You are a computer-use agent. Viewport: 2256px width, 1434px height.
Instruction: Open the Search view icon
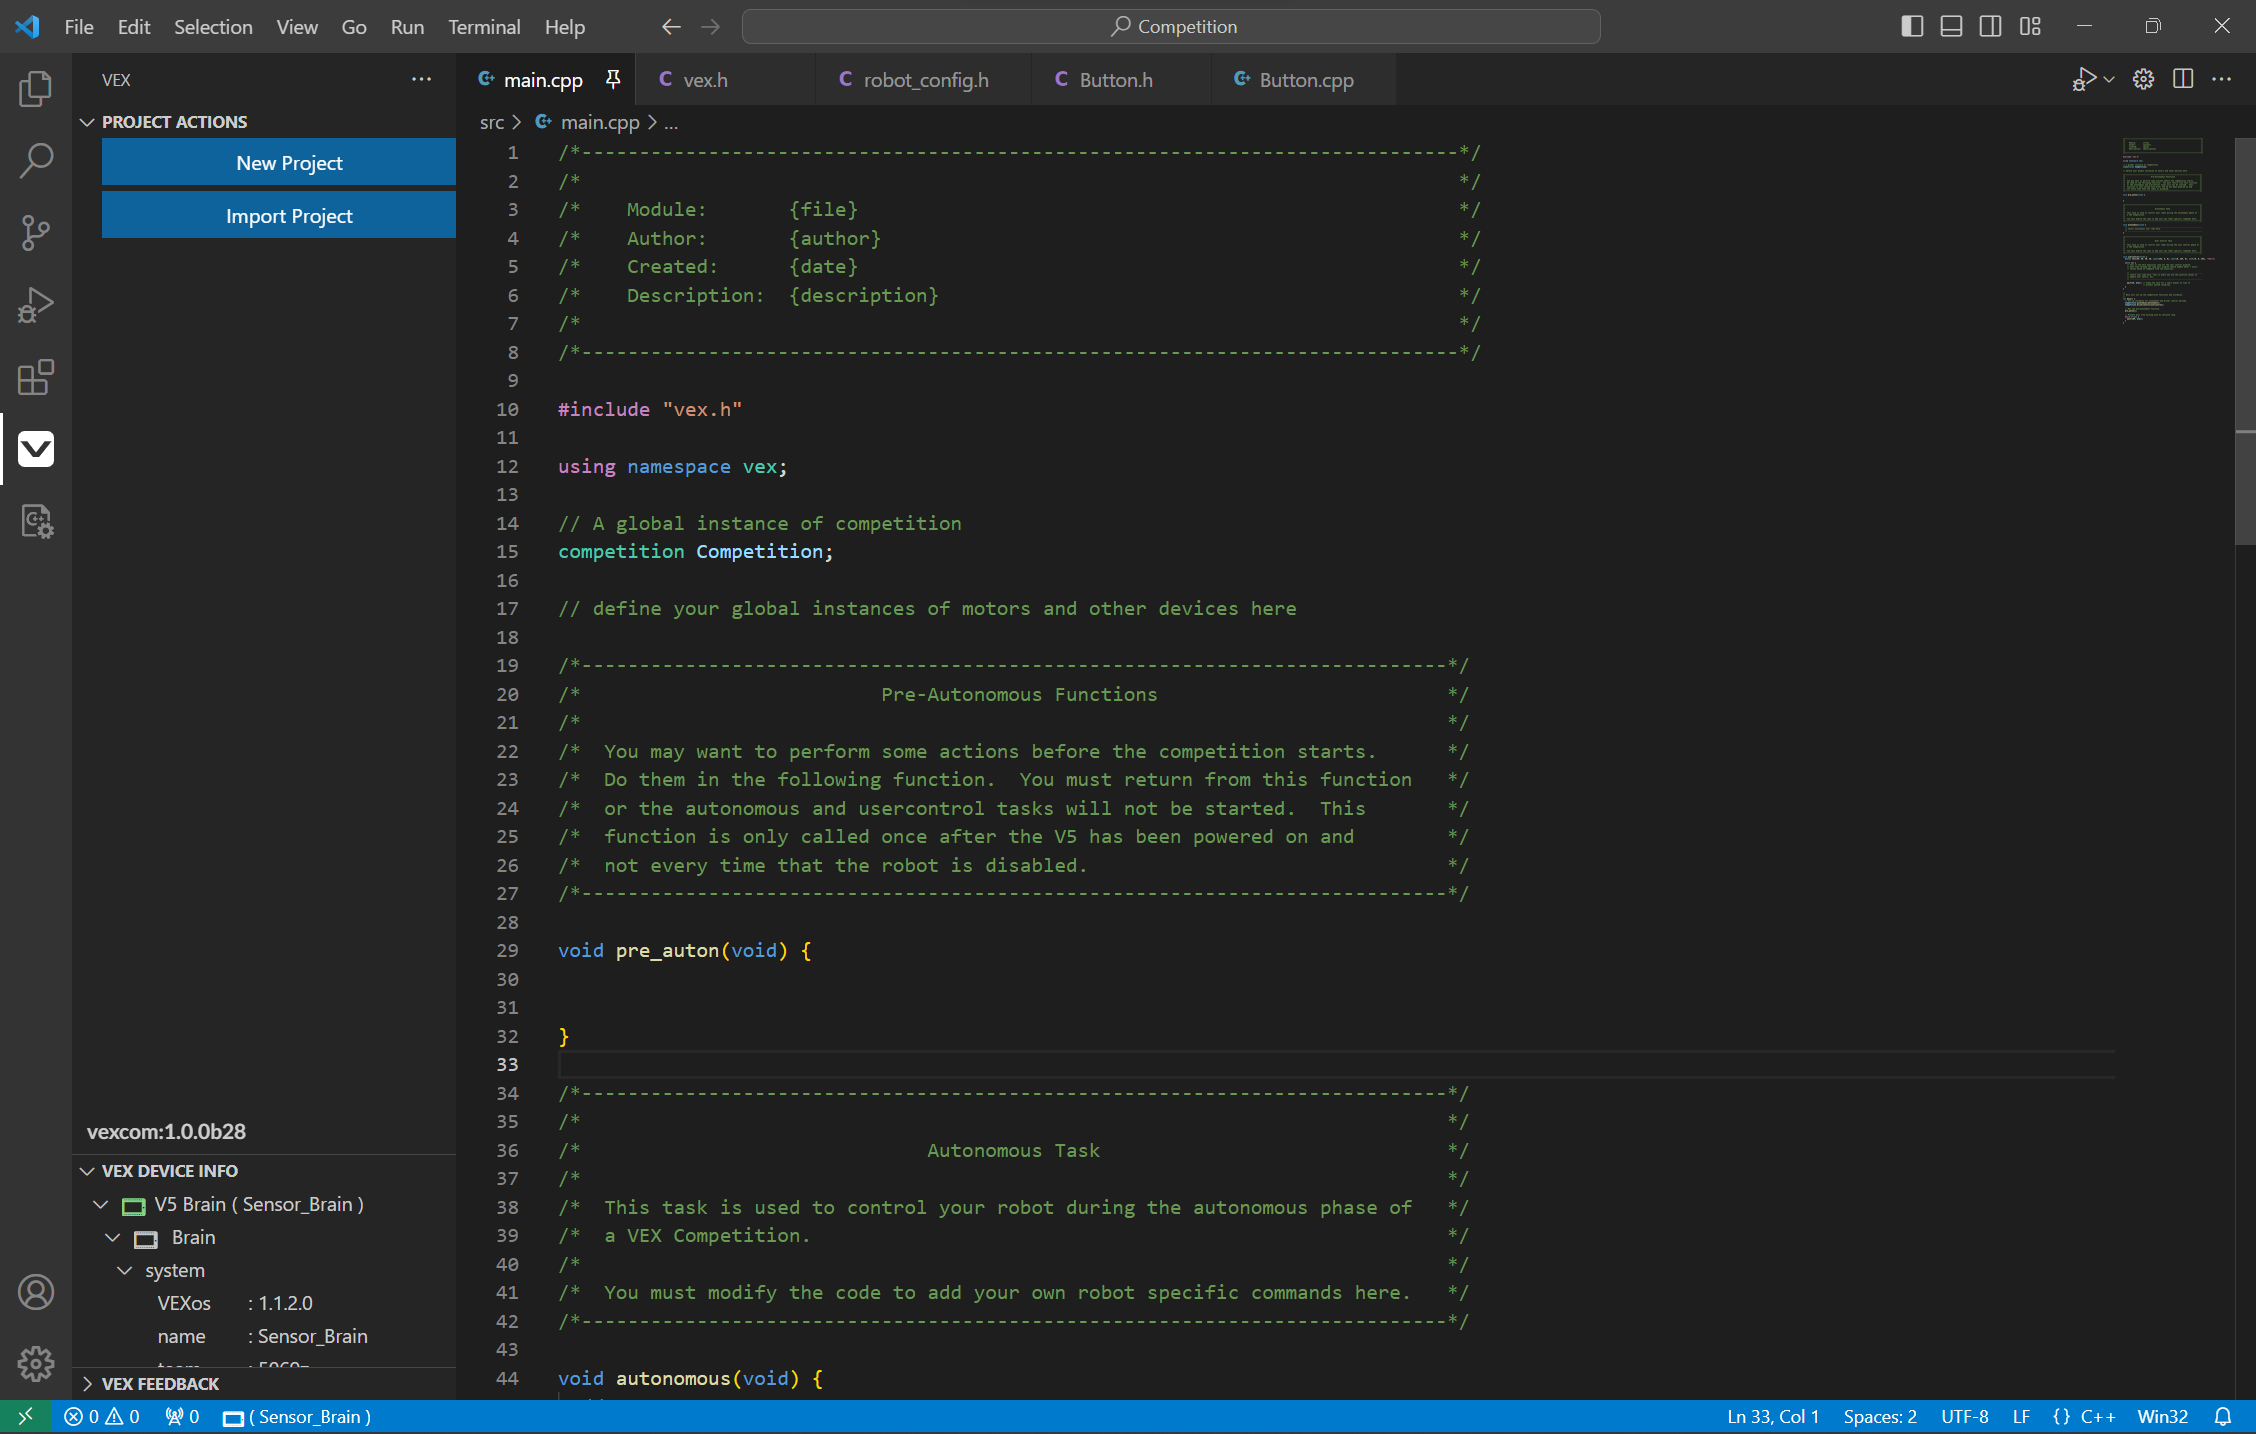tap(36, 161)
